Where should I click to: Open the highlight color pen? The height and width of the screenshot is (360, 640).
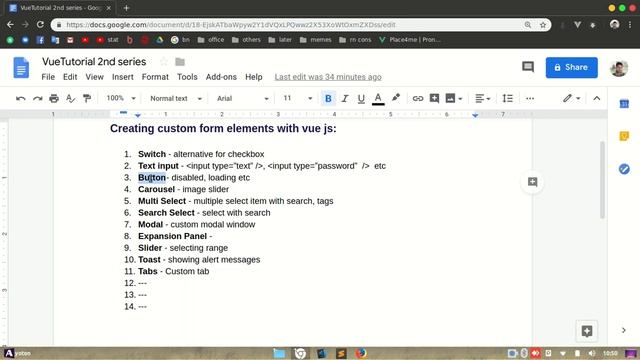pos(396,98)
